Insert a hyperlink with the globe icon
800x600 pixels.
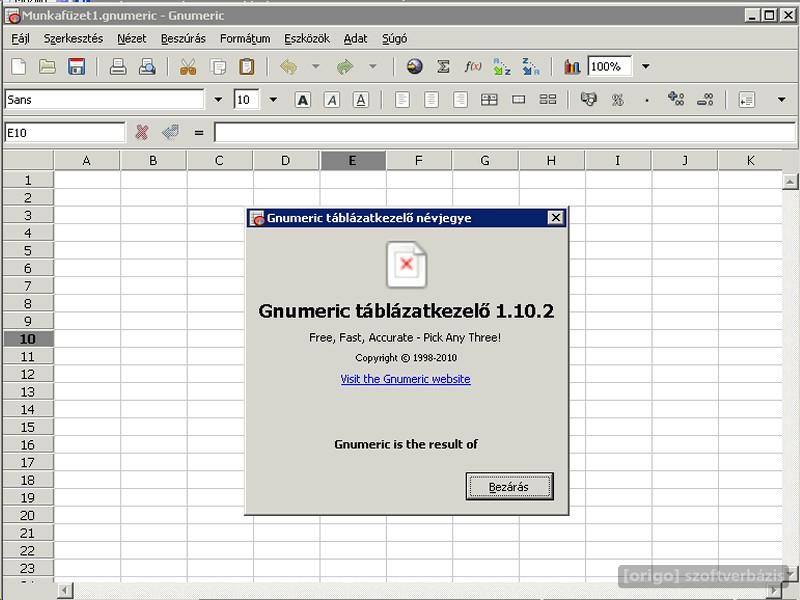click(x=414, y=67)
